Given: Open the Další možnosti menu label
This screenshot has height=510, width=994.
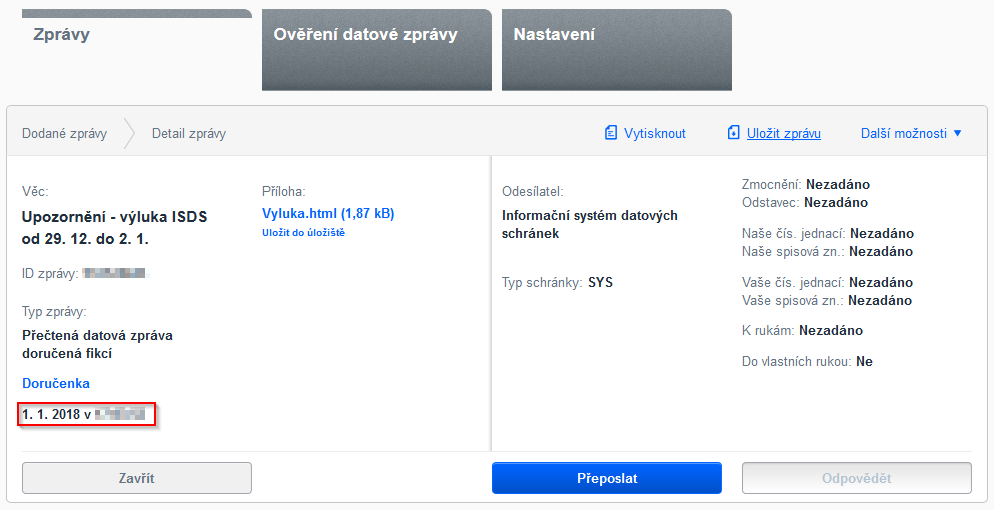Looking at the screenshot, I should (x=903, y=133).
